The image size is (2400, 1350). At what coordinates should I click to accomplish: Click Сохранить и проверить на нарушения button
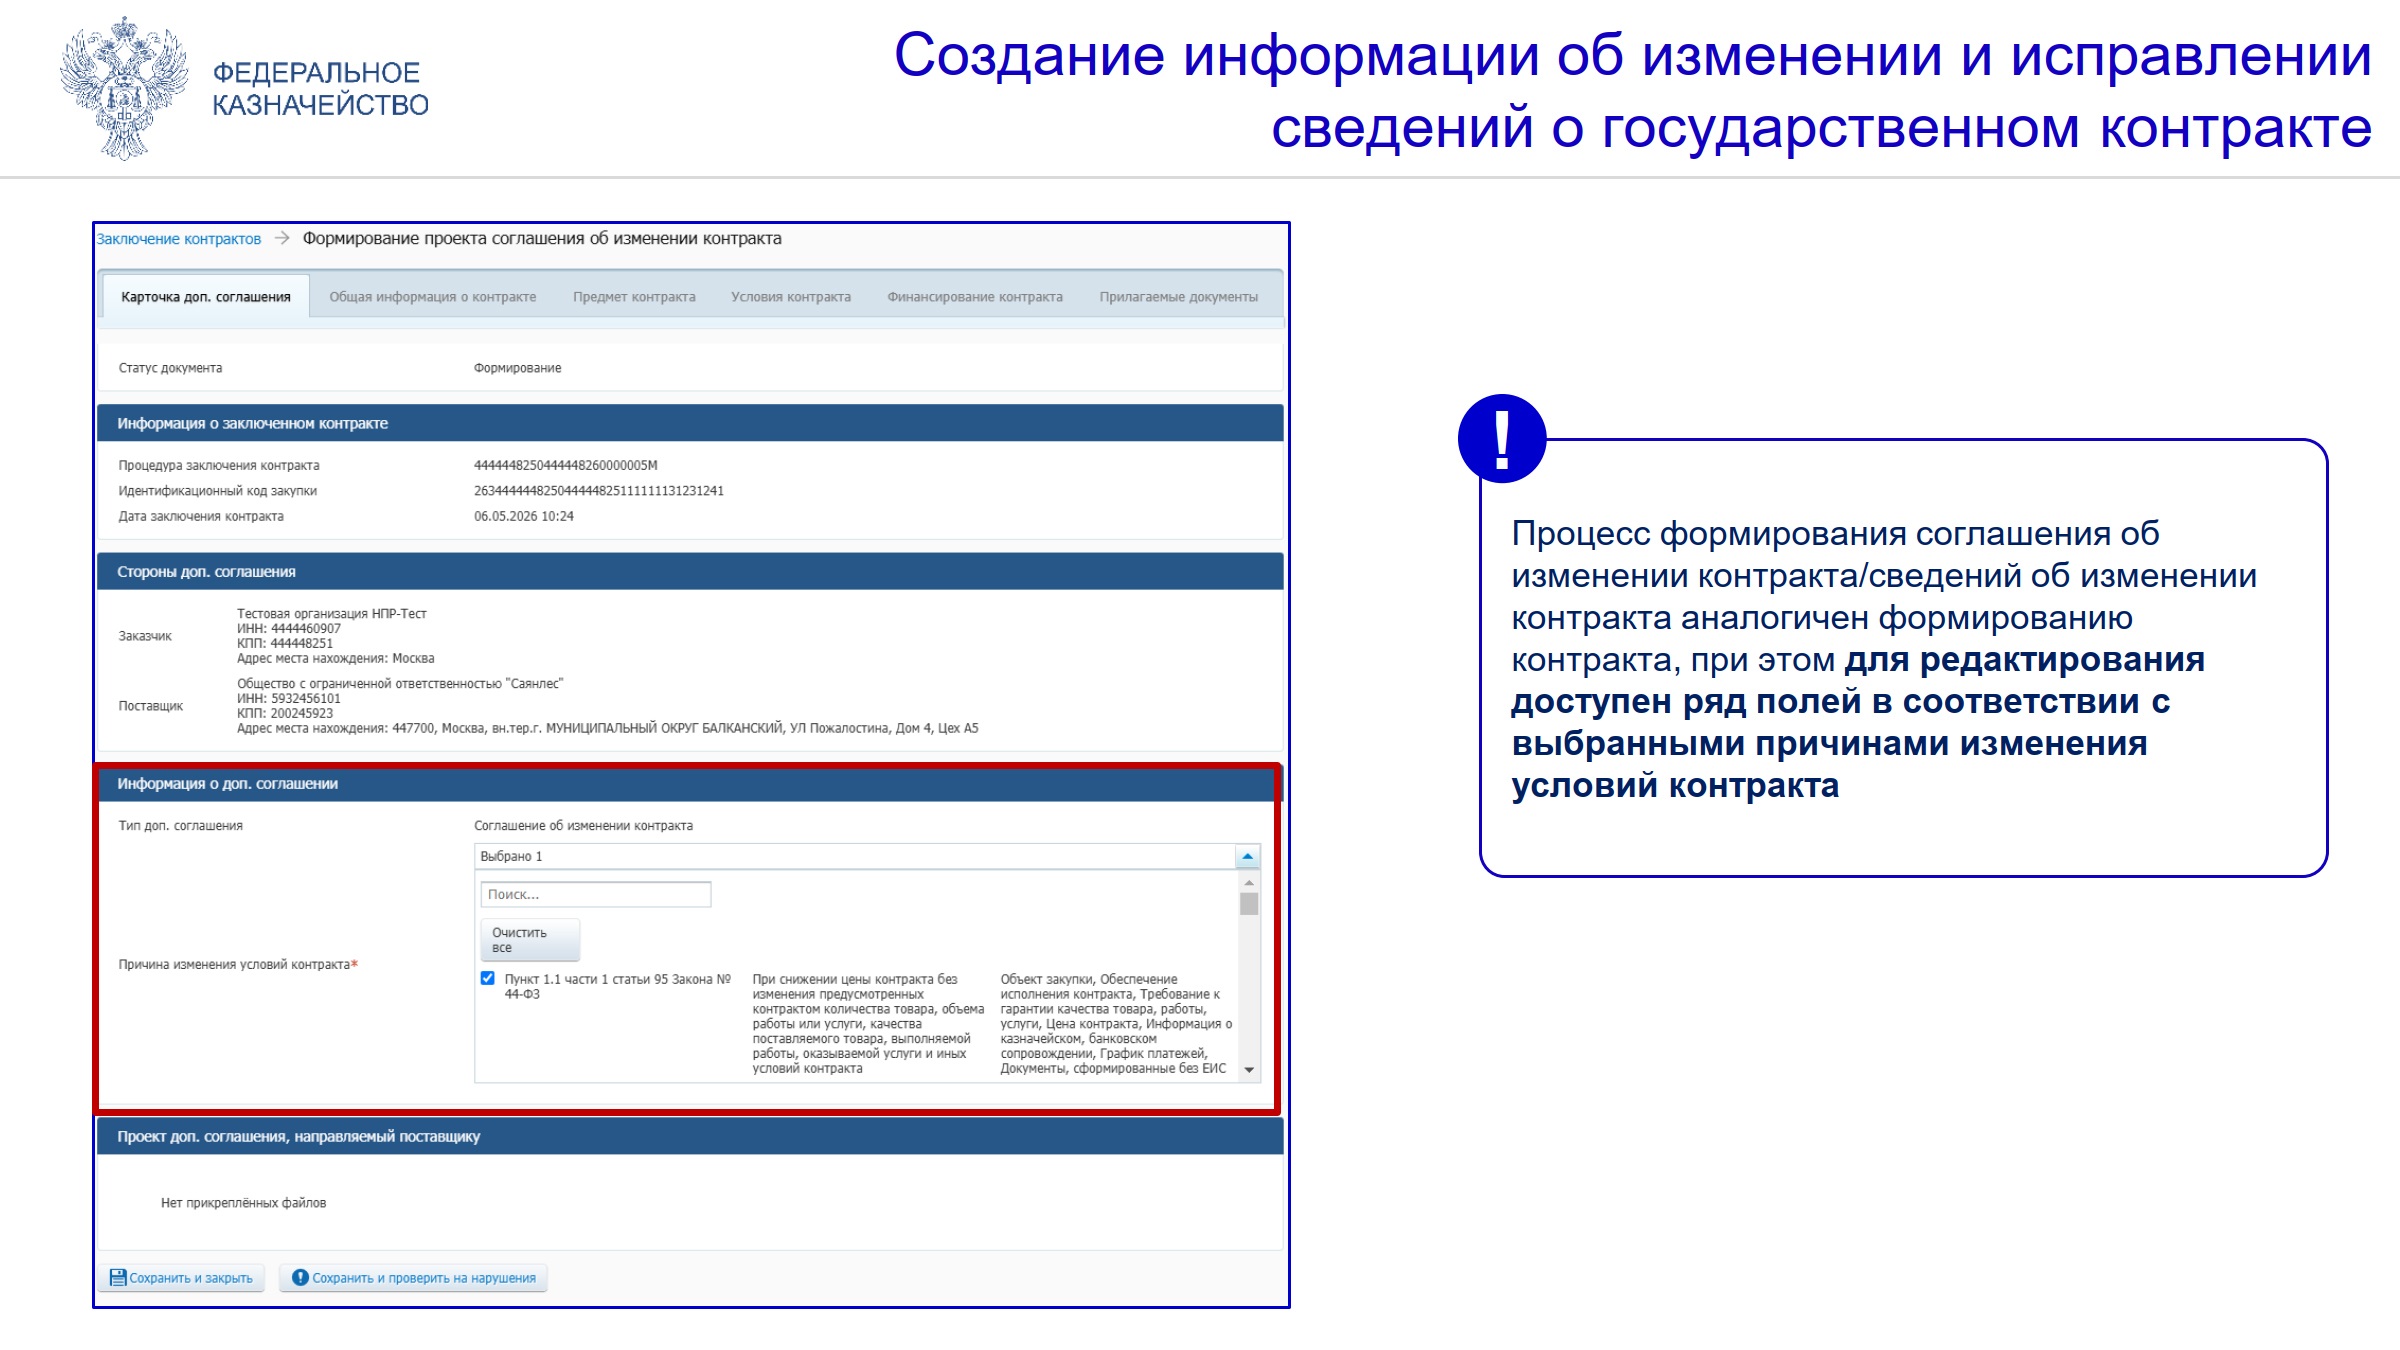(x=414, y=1278)
